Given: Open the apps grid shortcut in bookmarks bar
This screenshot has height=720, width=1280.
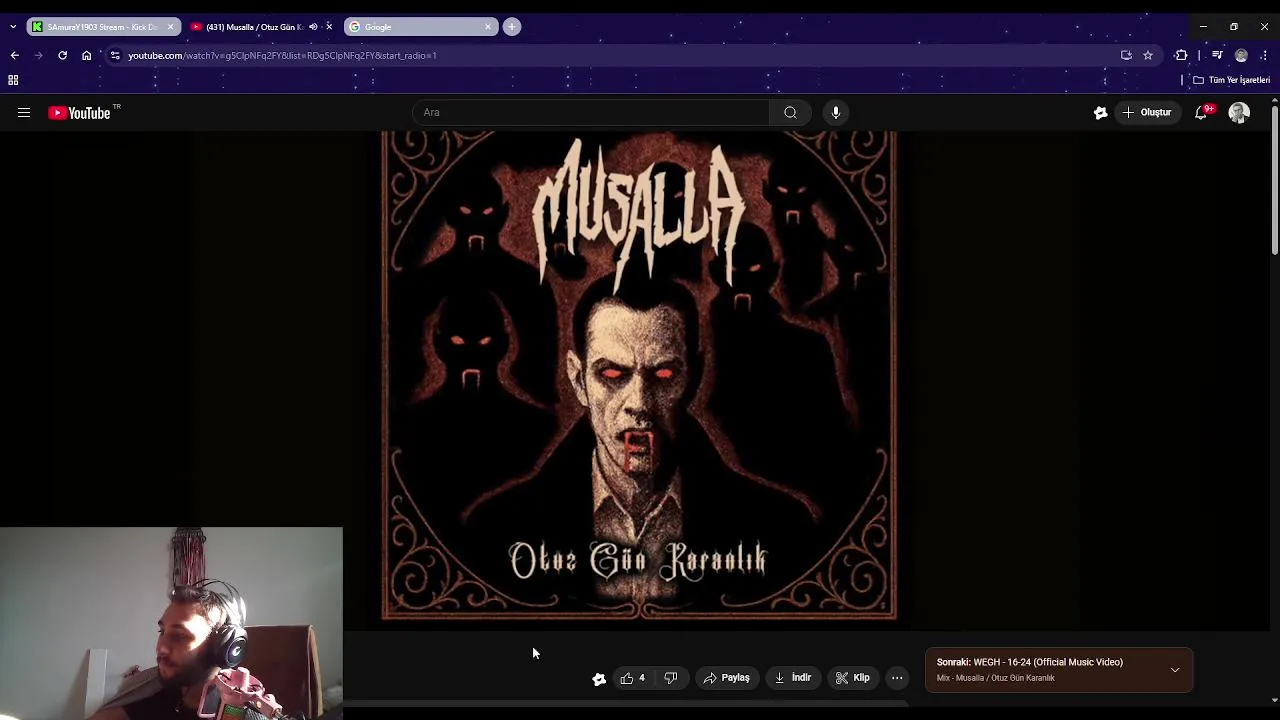Looking at the screenshot, I should tap(13, 80).
